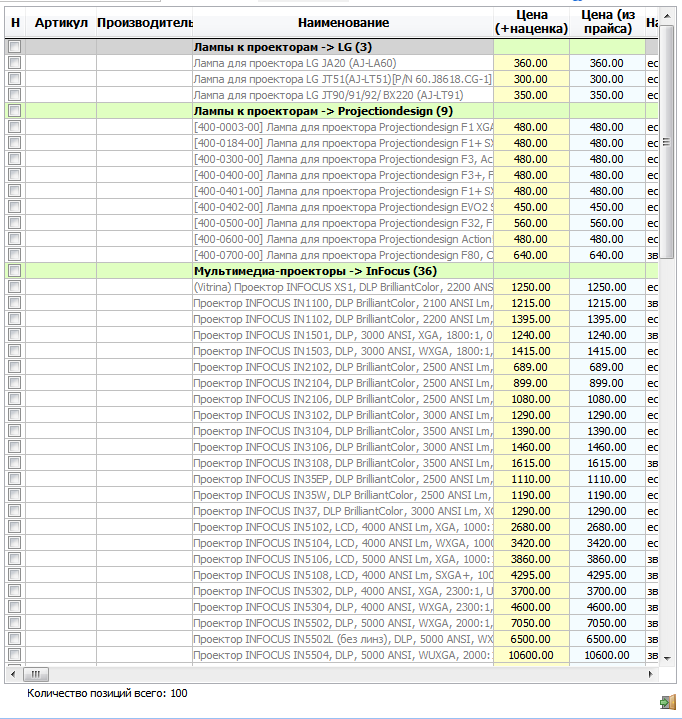Check the Projectiondesign lamps group checkbox
This screenshot has width=682, height=719.
pyautogui.click(x=15, y=111)
